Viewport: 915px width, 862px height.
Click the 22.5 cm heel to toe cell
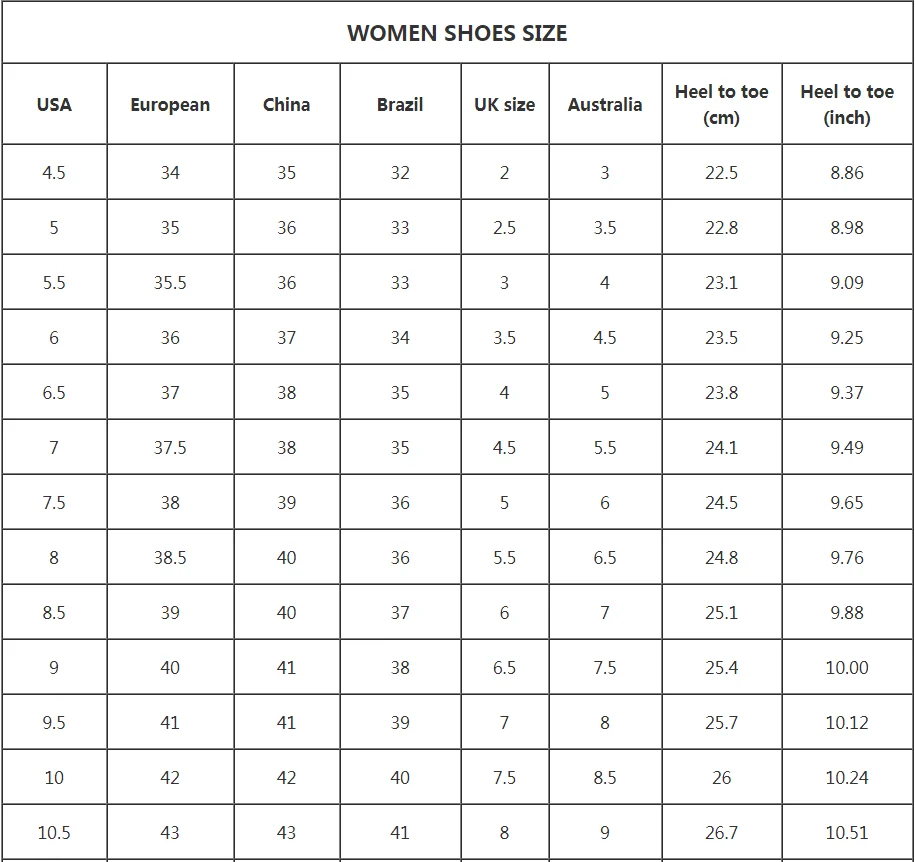click(x=721, y=173)
